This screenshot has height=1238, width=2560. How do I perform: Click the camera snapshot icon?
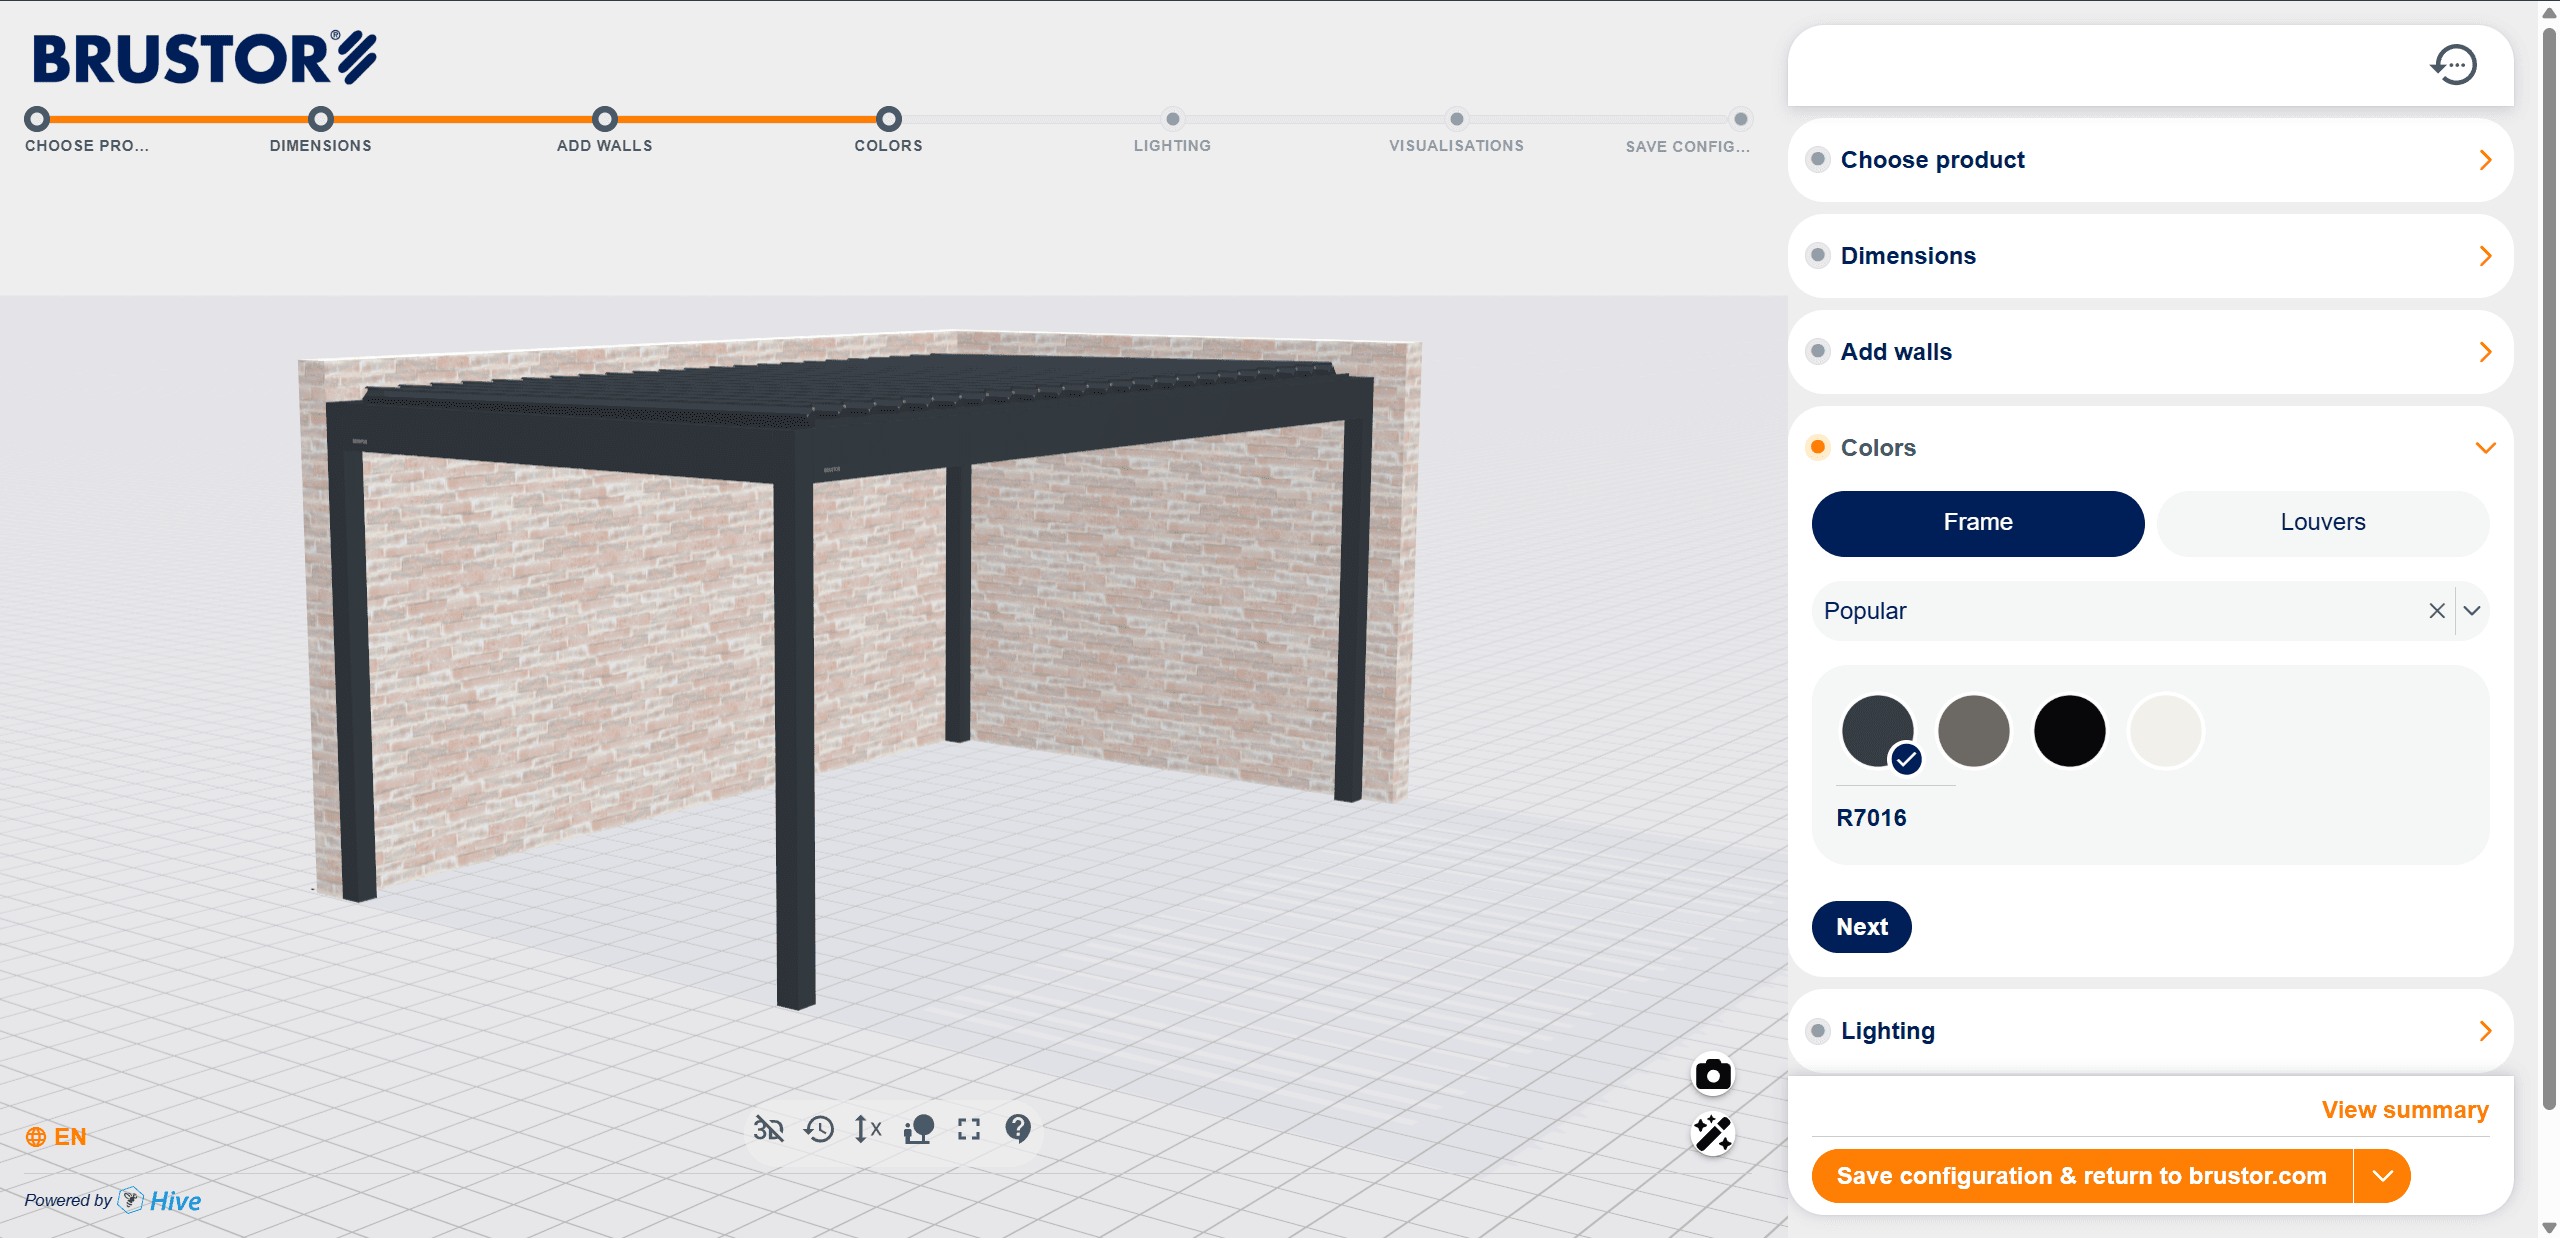[x=1713, y=1075]
